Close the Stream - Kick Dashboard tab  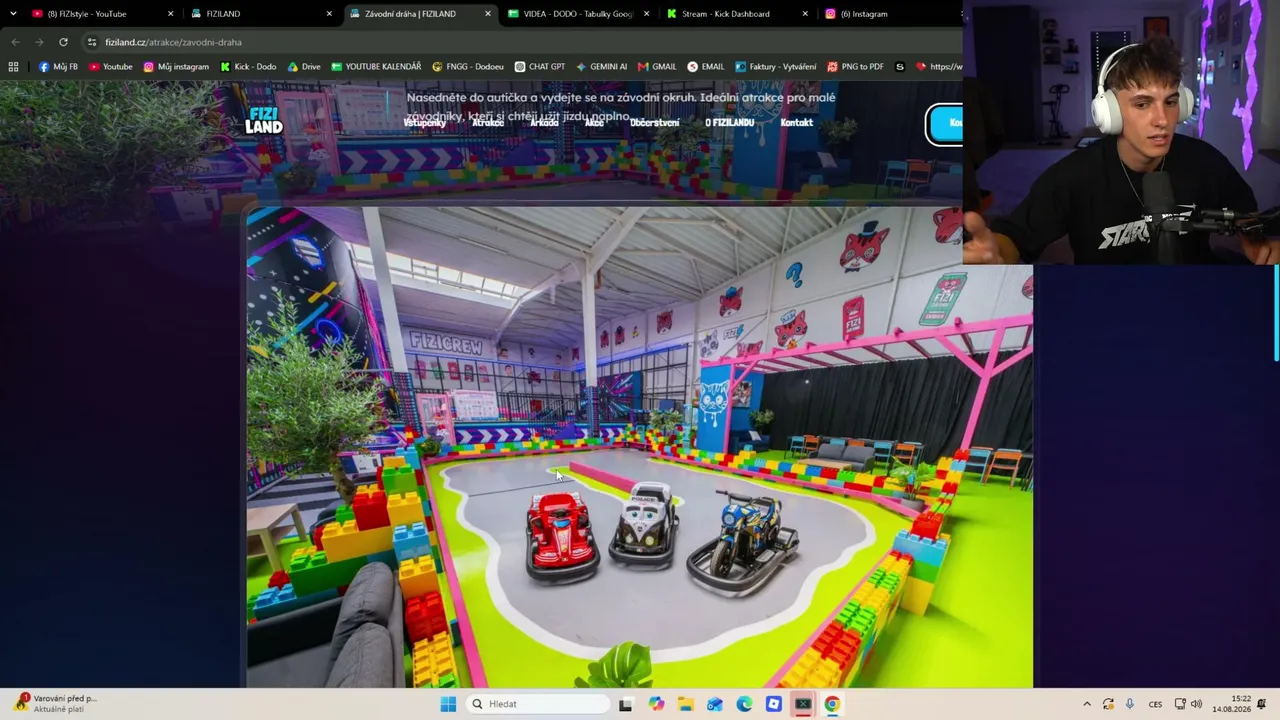pyautogui.click(x=805, y=14)
